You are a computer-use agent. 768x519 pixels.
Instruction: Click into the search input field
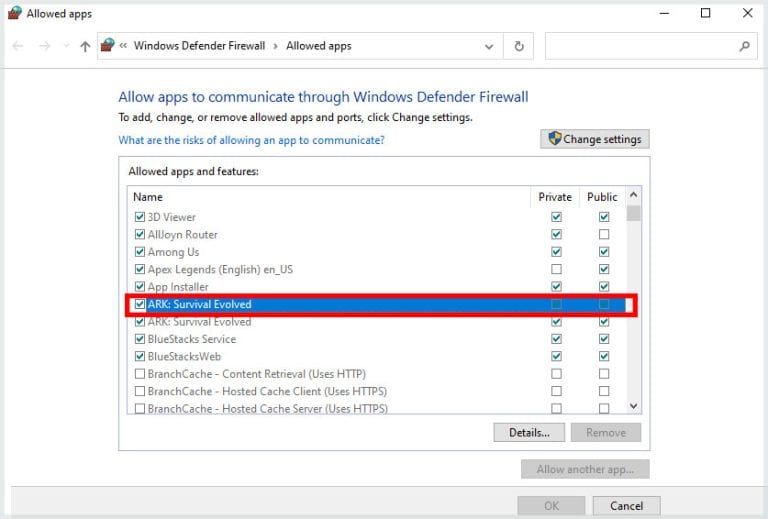point(640,46)
